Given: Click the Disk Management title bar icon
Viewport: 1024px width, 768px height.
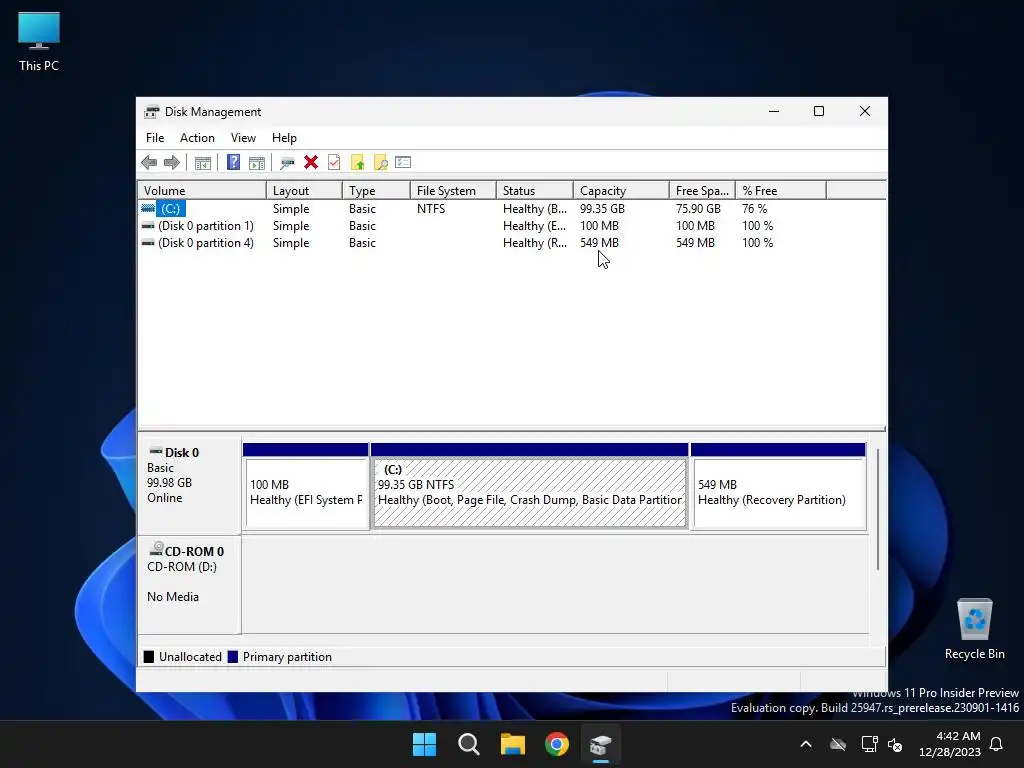Looking at the screenshot, I should 152,112.
